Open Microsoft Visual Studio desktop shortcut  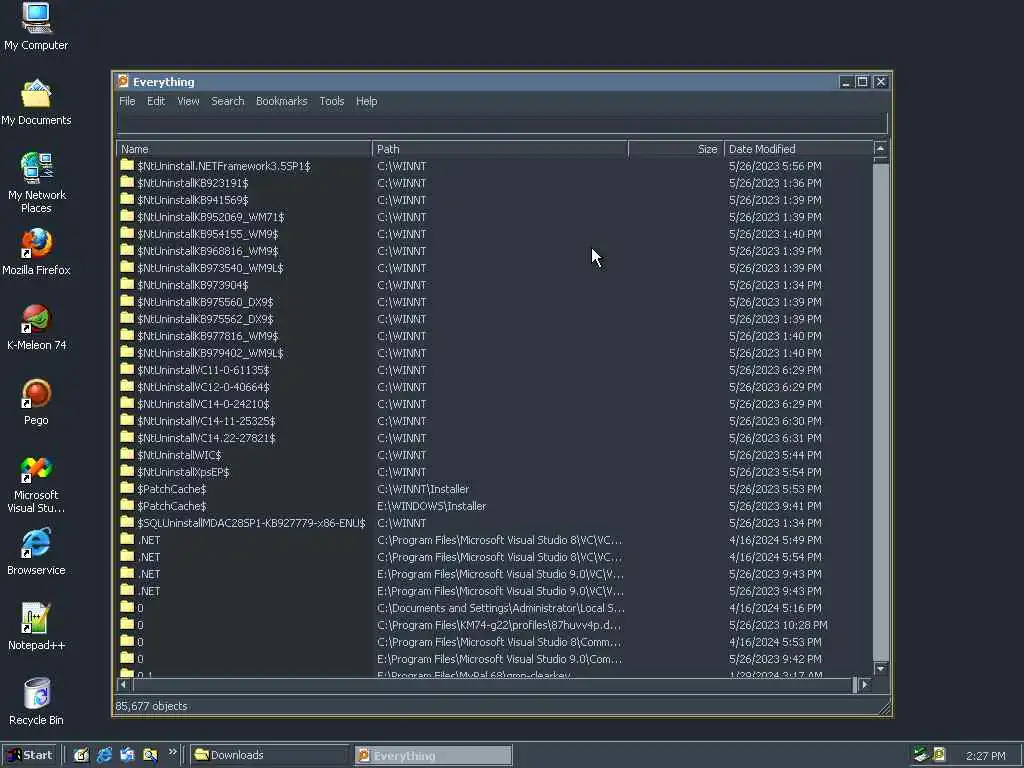tap(36, 484)
